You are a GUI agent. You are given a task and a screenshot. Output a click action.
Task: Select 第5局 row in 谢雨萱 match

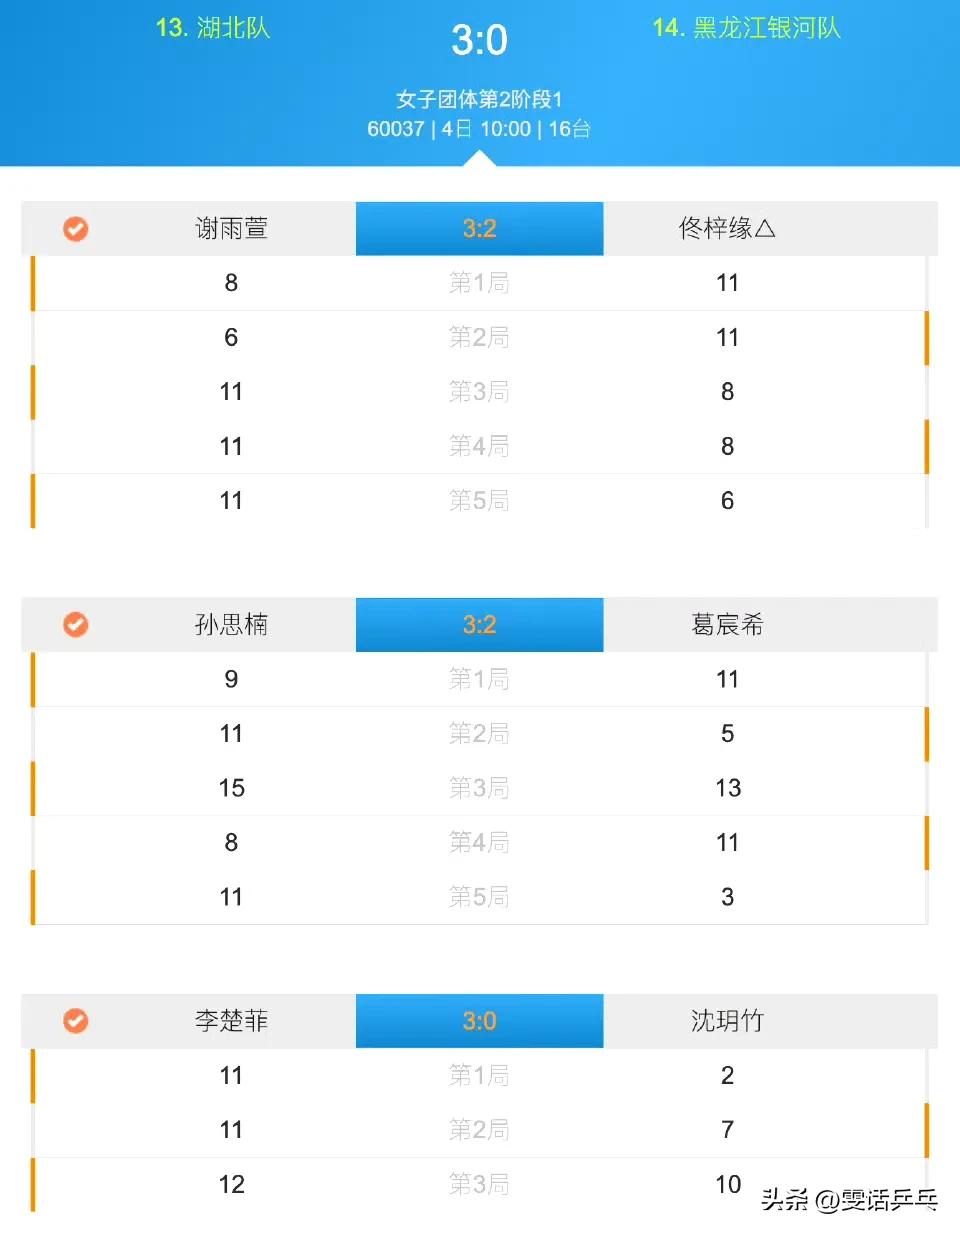pyautogui.click(x=480, y=501)
